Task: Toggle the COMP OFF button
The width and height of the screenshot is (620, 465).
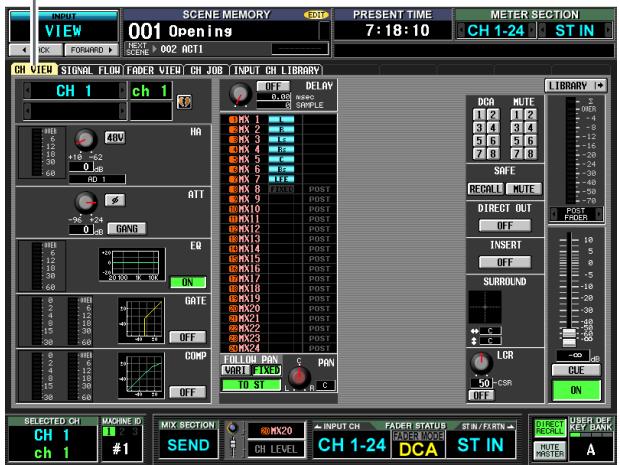Action: tap(188, 392)
